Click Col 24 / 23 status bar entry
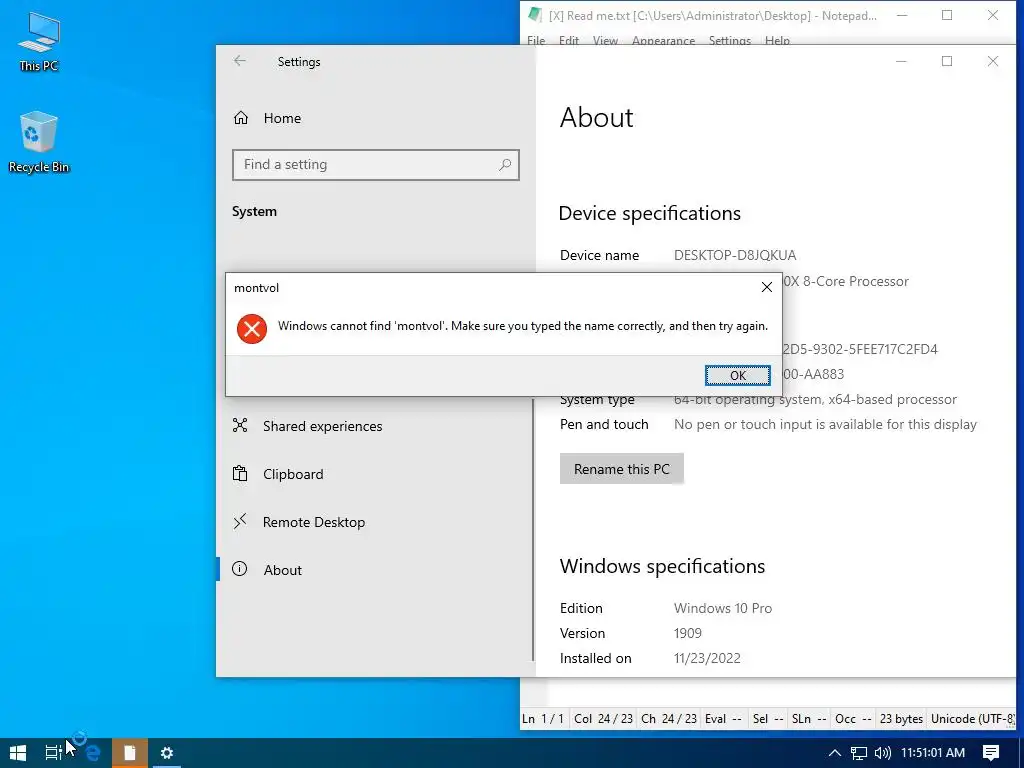 point(603,719)
